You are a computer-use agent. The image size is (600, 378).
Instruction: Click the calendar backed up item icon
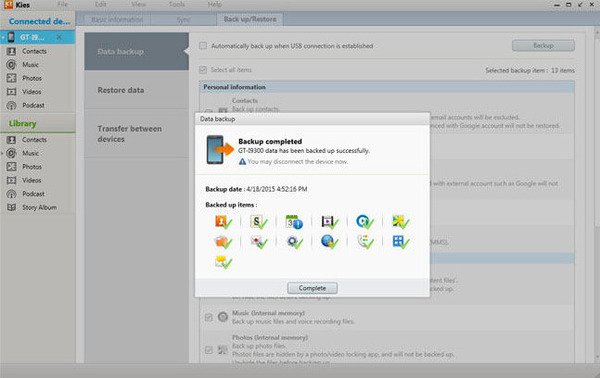pos(294,222)
